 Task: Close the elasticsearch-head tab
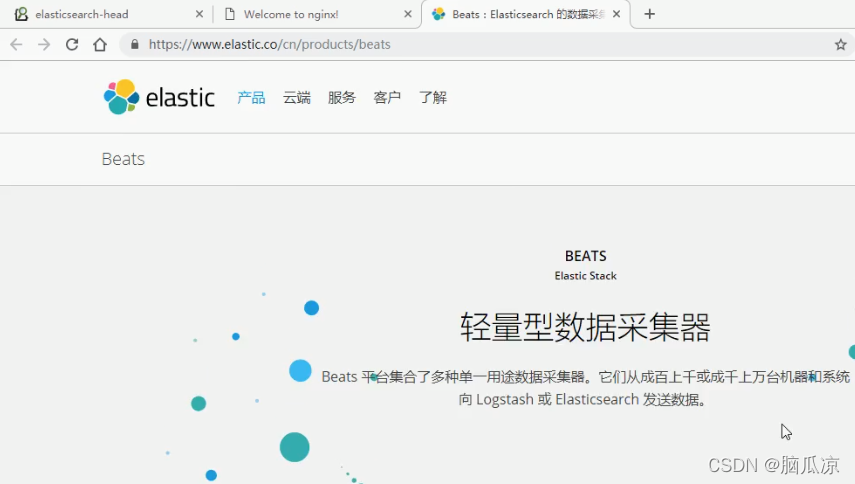[x=200, y=14]
